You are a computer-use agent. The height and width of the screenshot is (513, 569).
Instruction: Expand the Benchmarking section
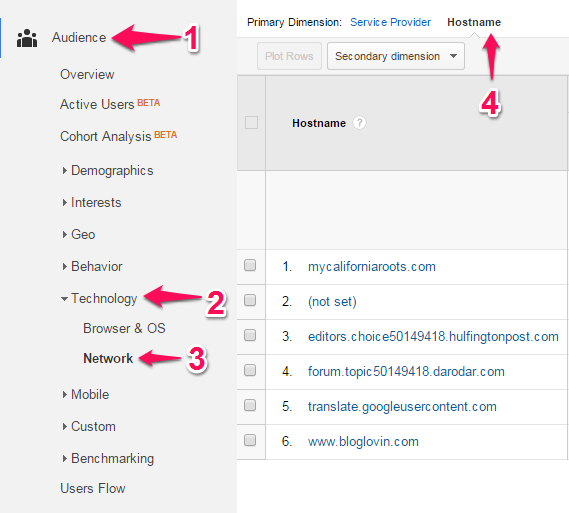coord(108,459)
